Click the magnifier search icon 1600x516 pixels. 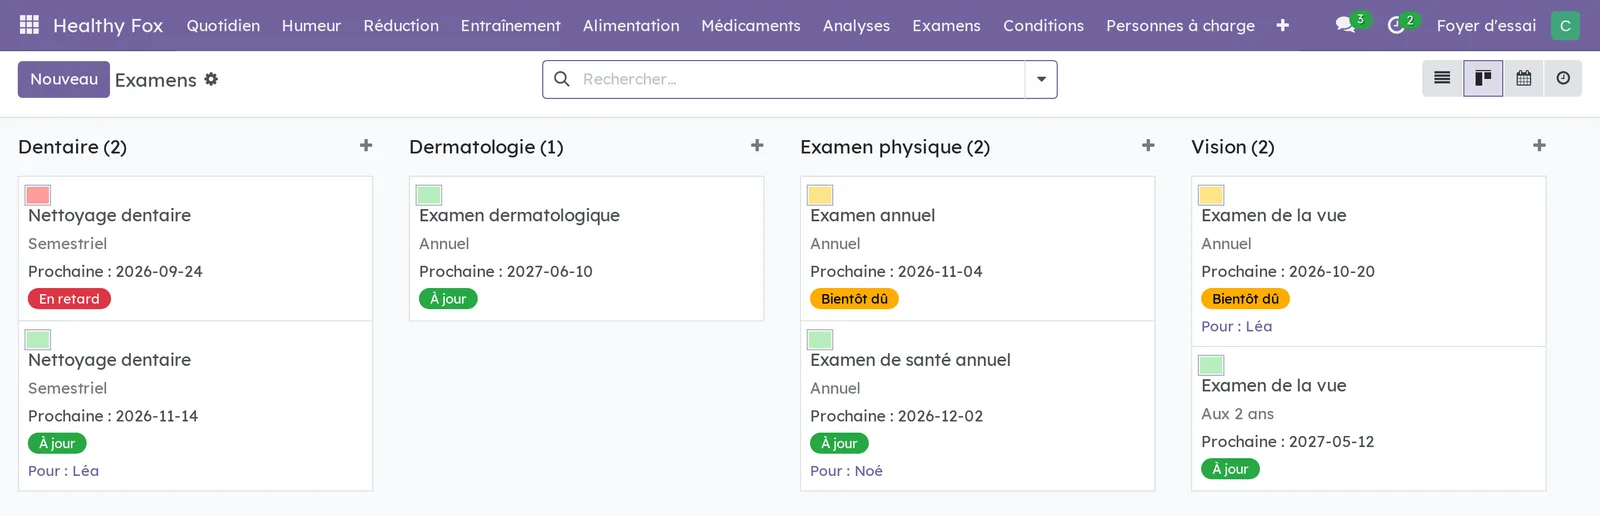562,79
